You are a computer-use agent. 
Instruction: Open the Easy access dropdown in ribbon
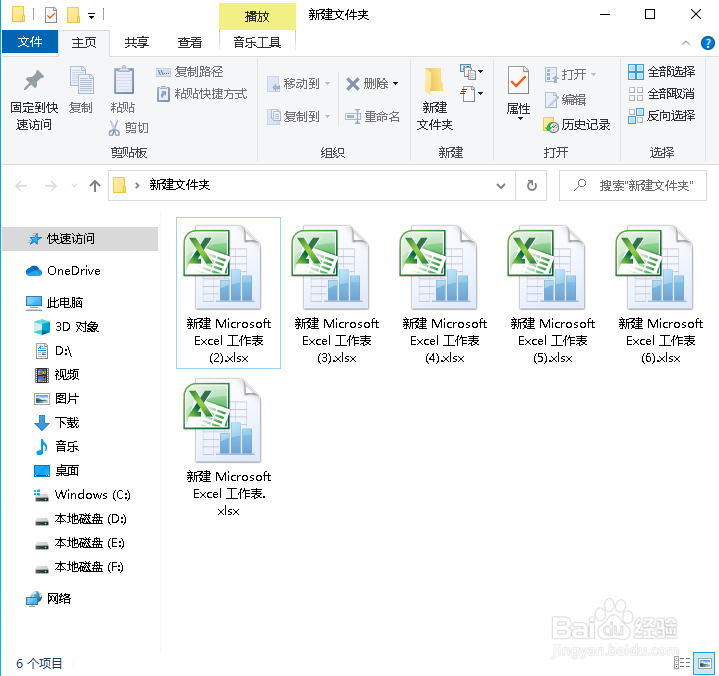(x=472, y=94)
